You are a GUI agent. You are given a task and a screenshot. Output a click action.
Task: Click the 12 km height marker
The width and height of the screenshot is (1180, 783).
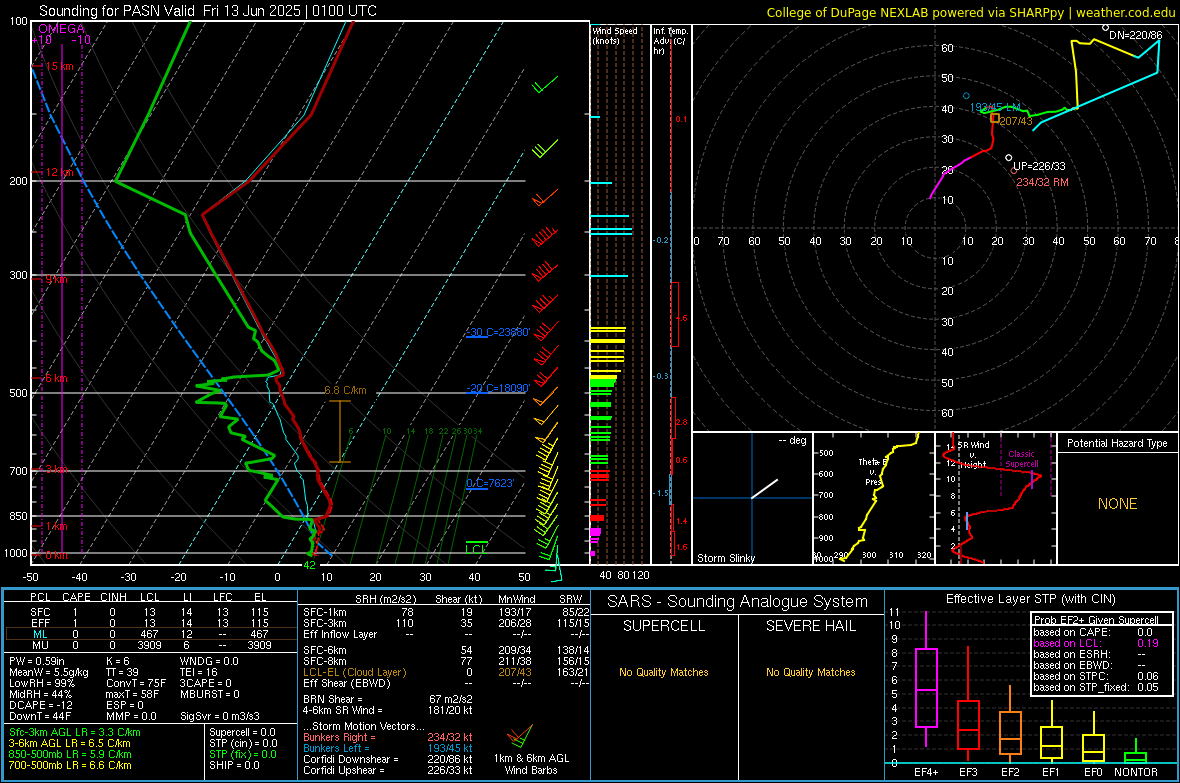coord(59,172)
